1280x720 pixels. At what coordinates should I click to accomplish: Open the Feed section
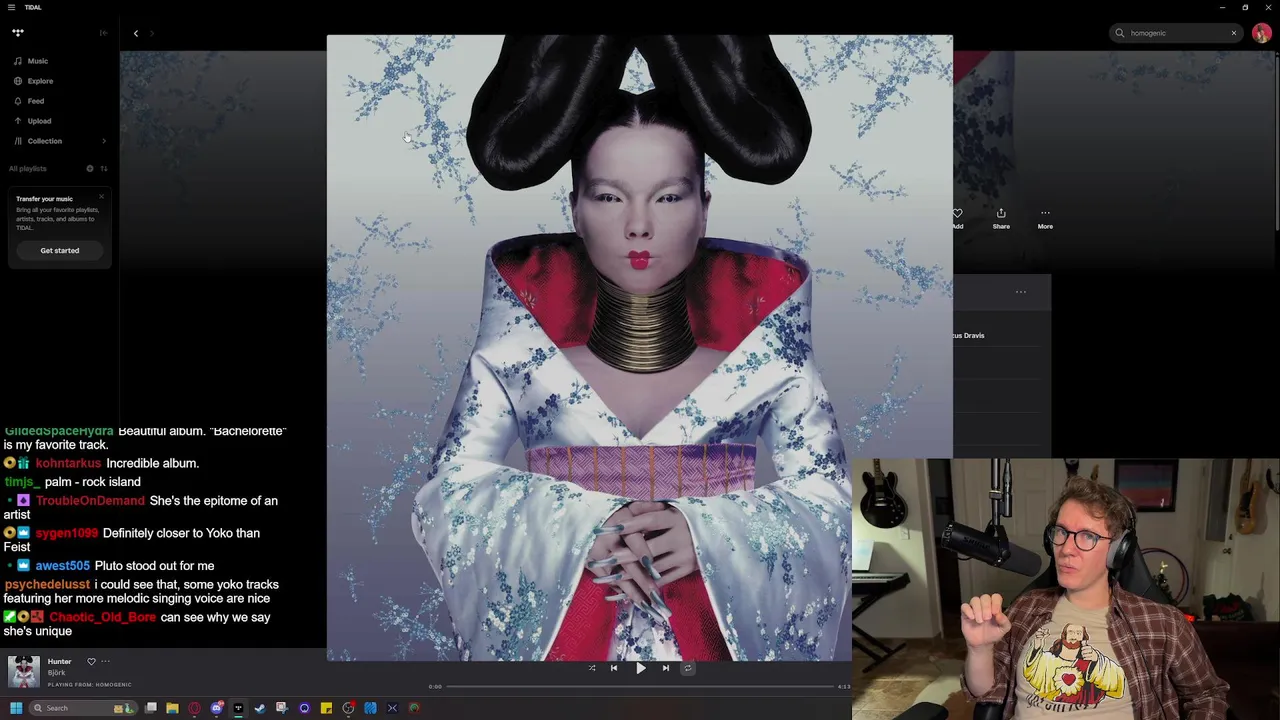tap(29, 101)
